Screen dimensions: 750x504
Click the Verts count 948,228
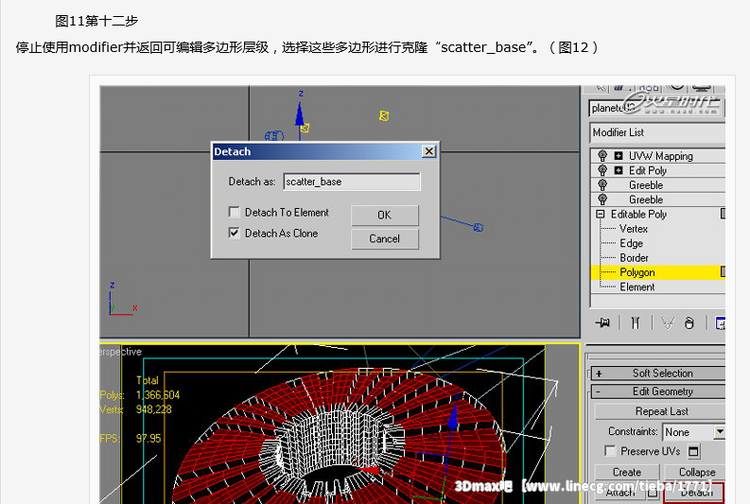click(x=154, y=409)
